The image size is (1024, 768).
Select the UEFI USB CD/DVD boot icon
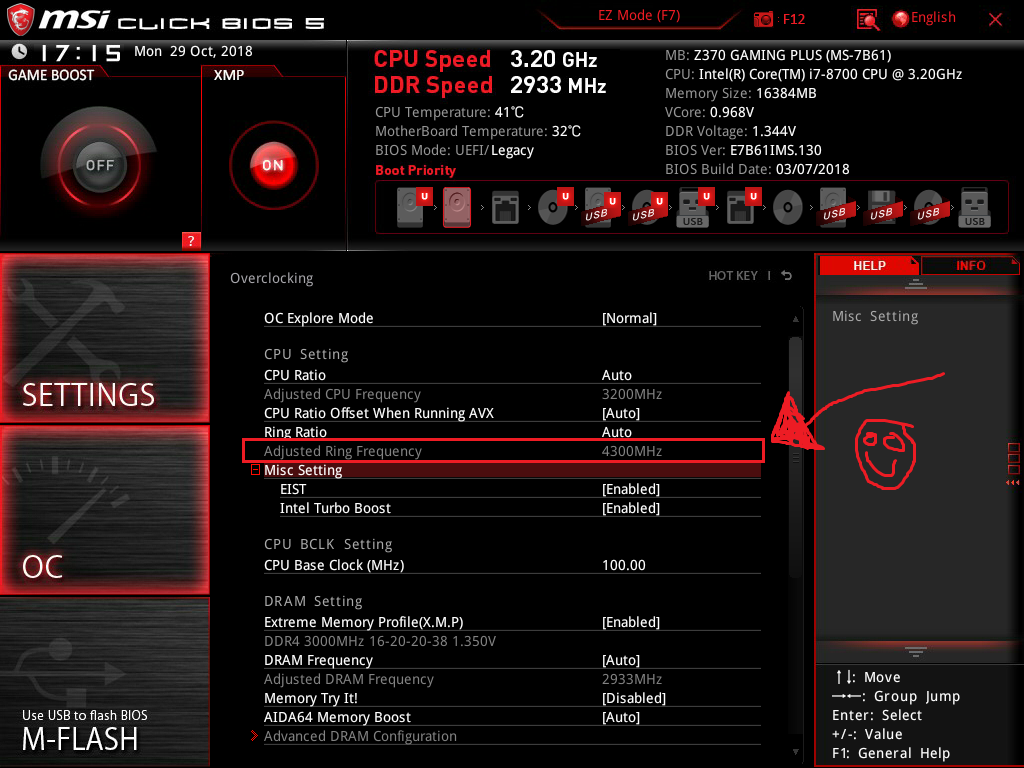[648, 207]
